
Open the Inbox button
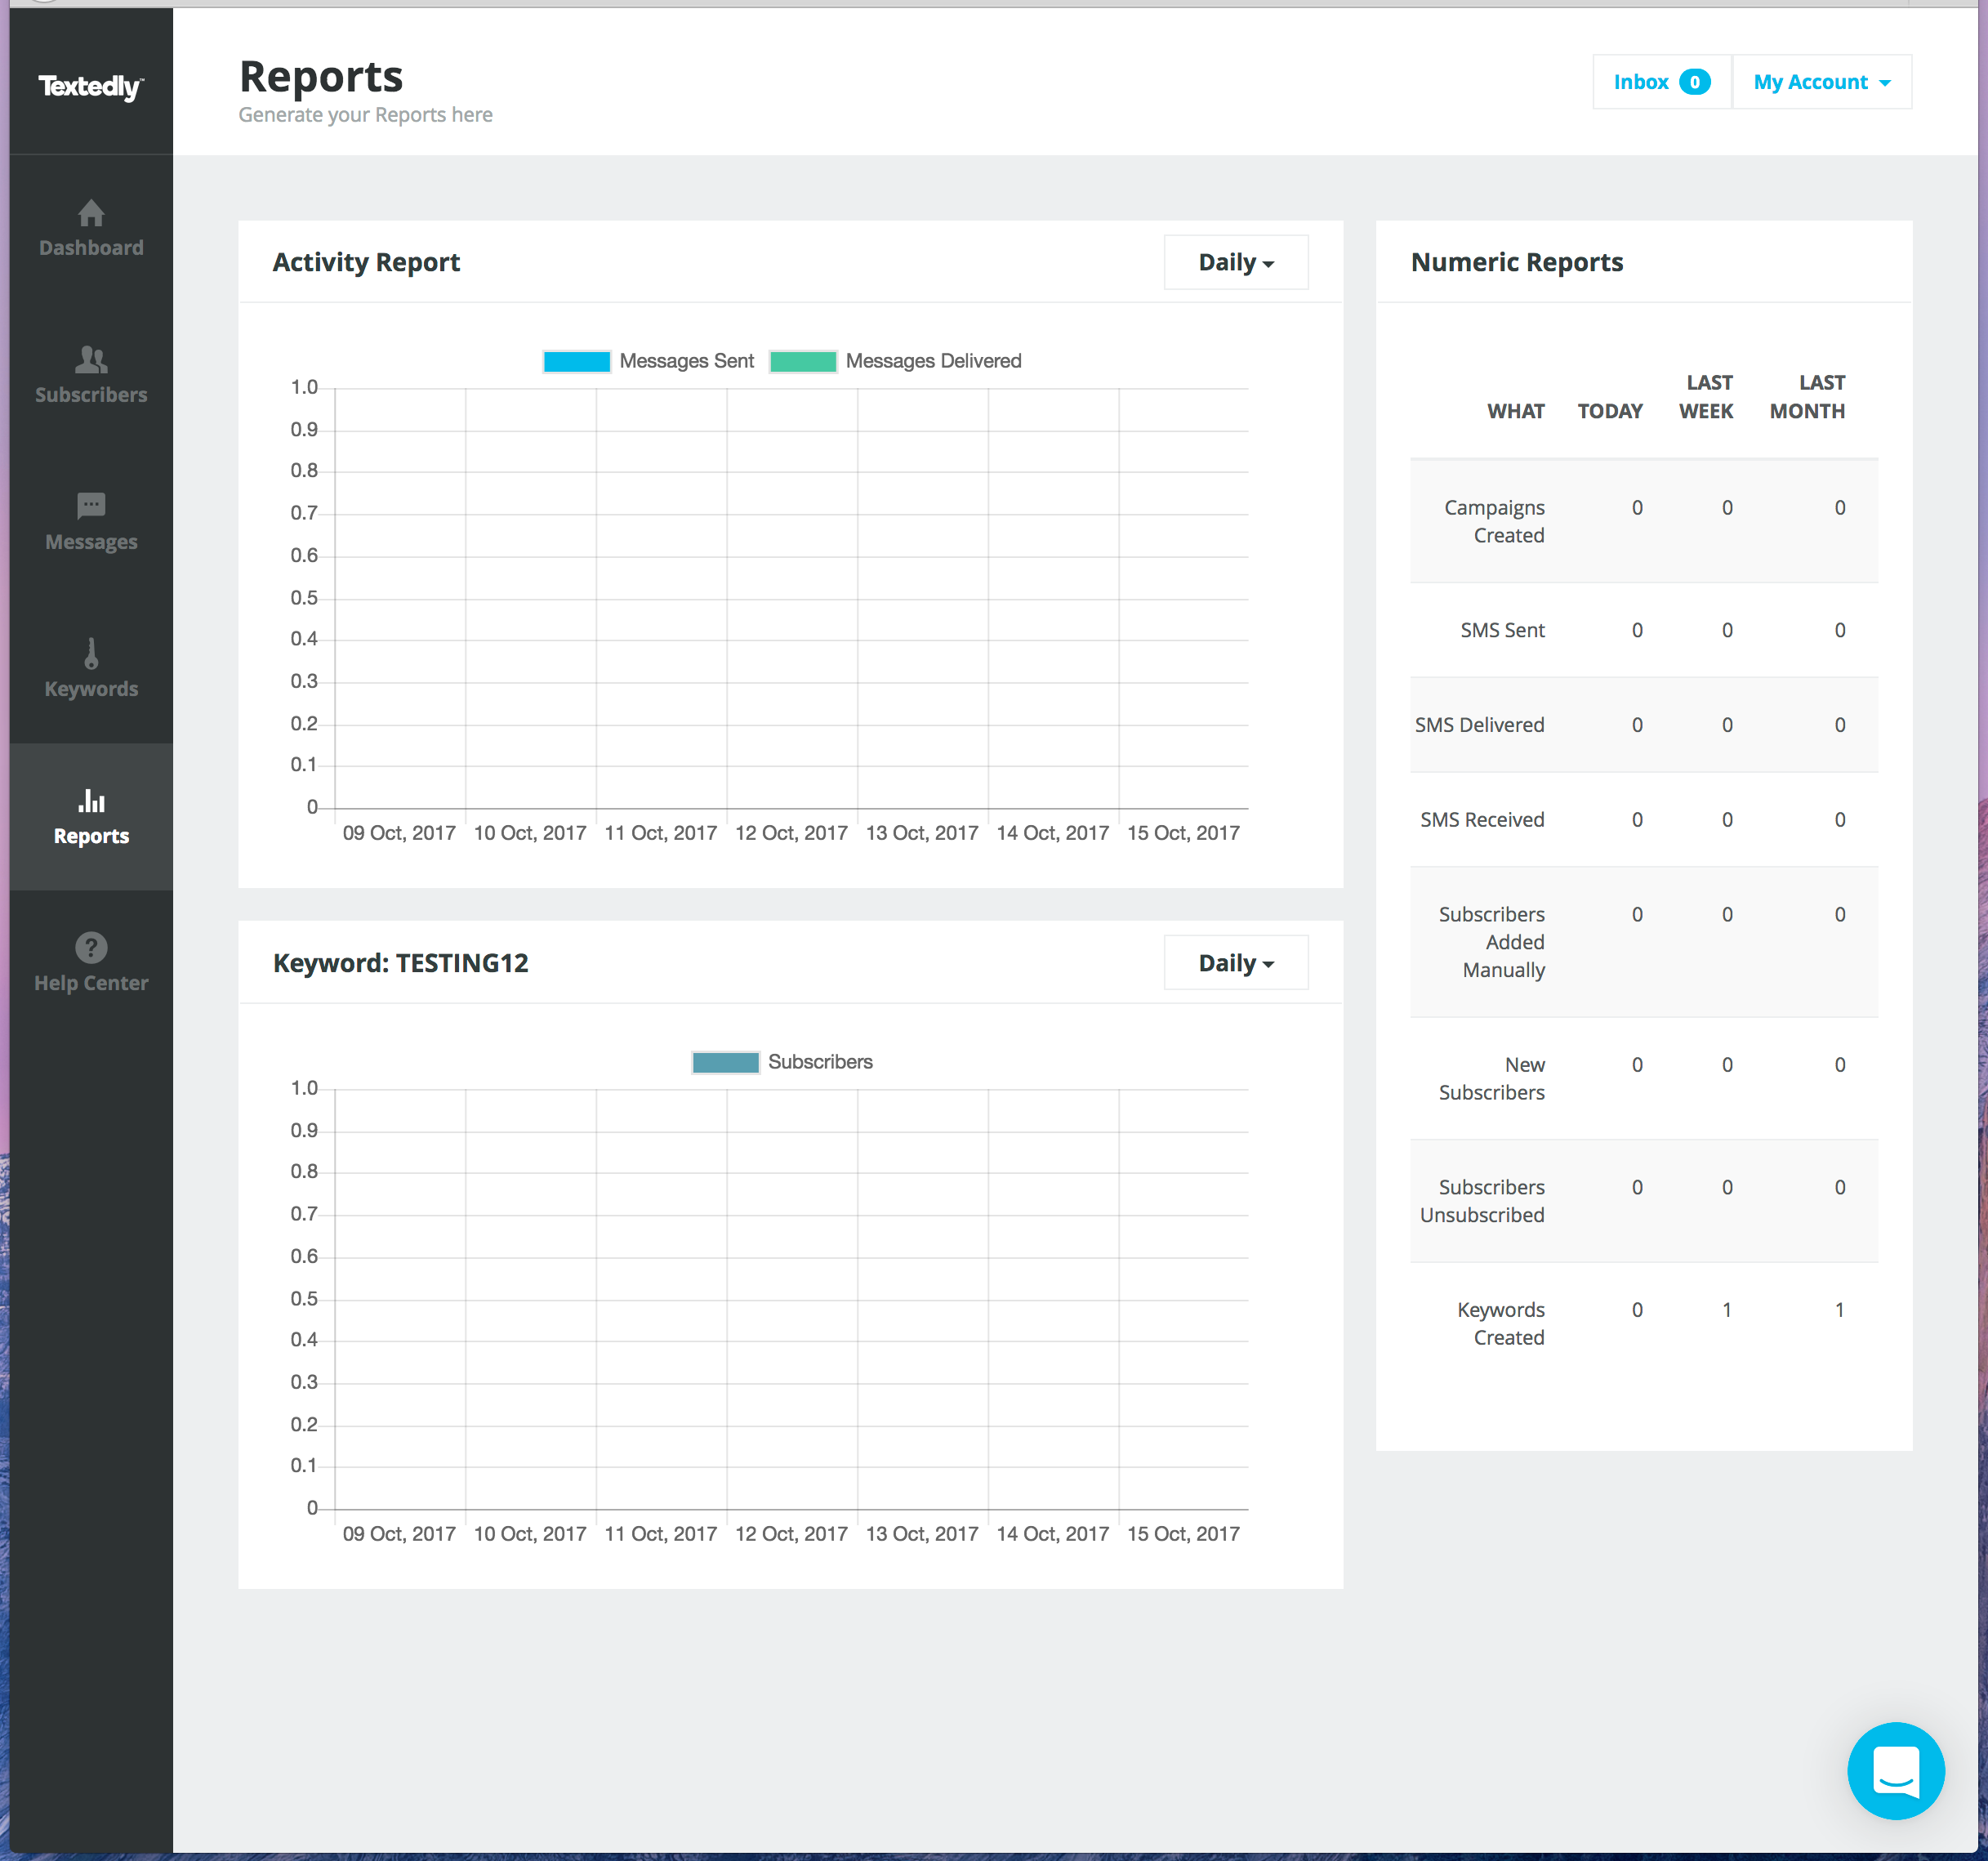[1661, 82]
